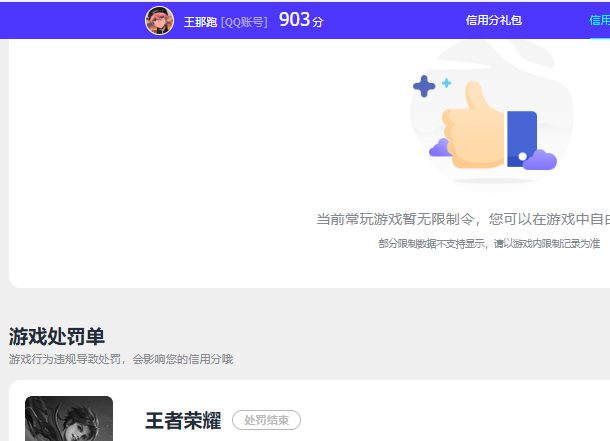
Task: Click the user avatar in the header
Action: (160, 21)
